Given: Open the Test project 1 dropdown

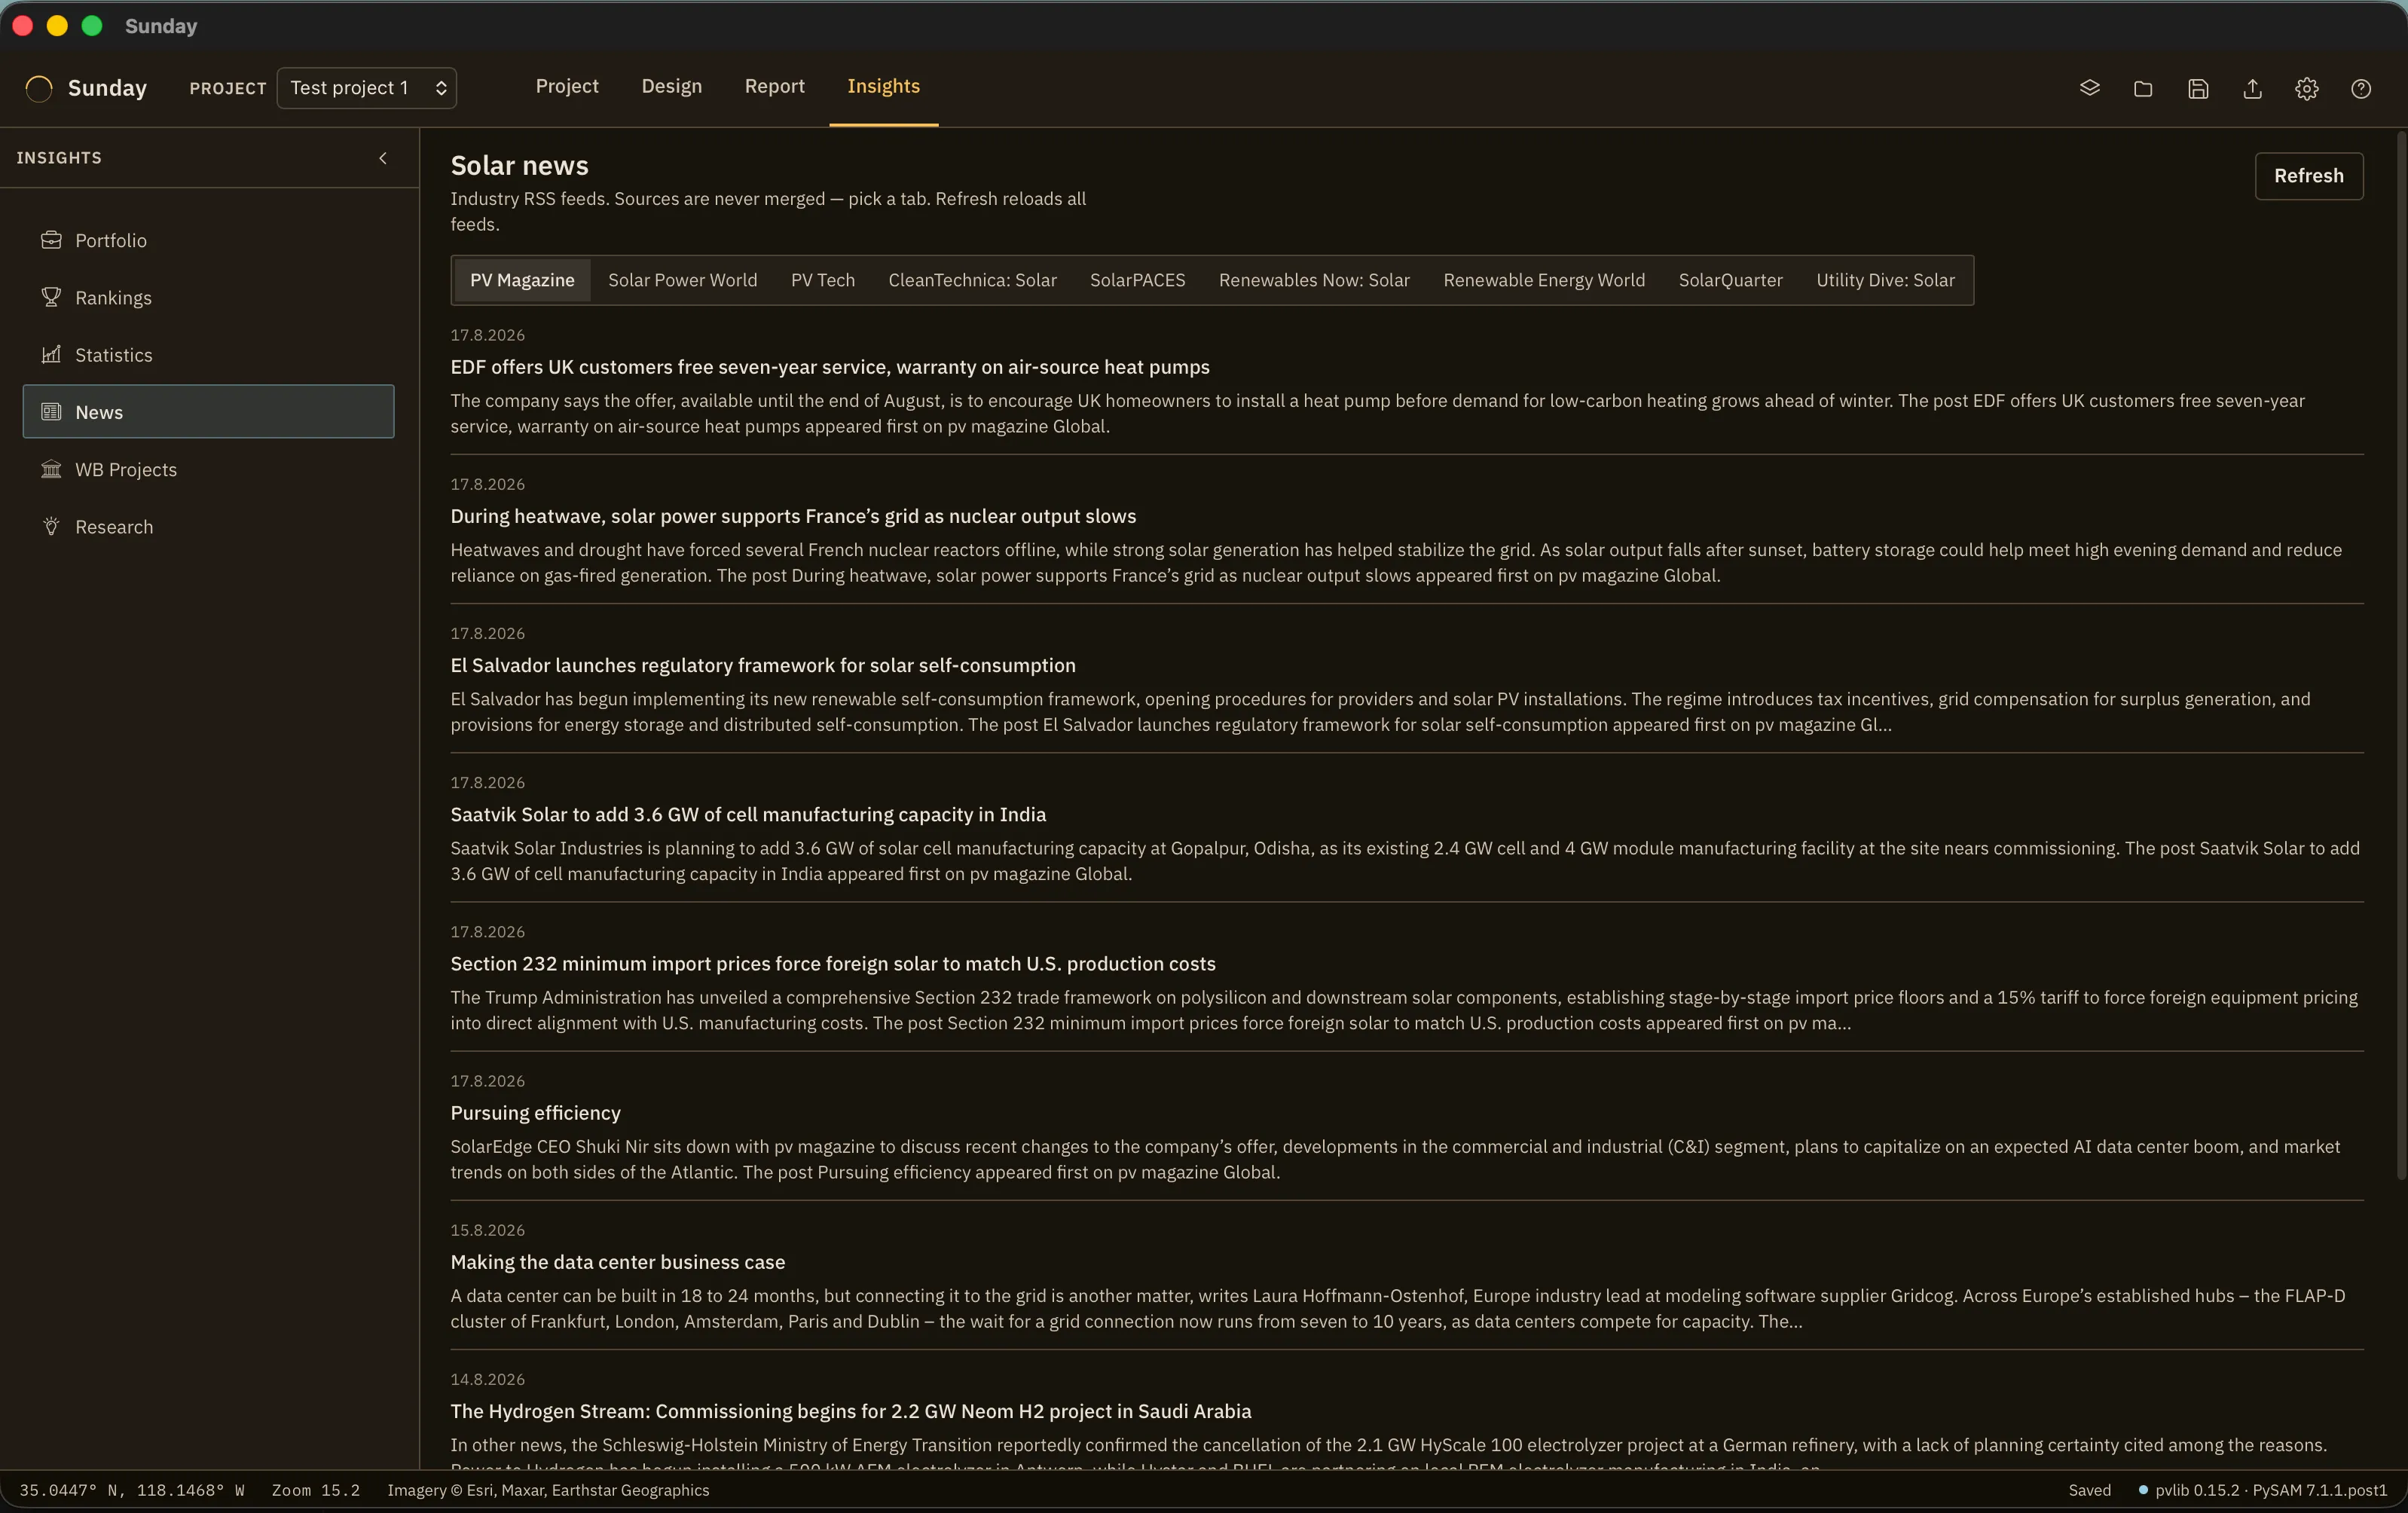Looking at the screenshot, I should click(x=367, y=88).
